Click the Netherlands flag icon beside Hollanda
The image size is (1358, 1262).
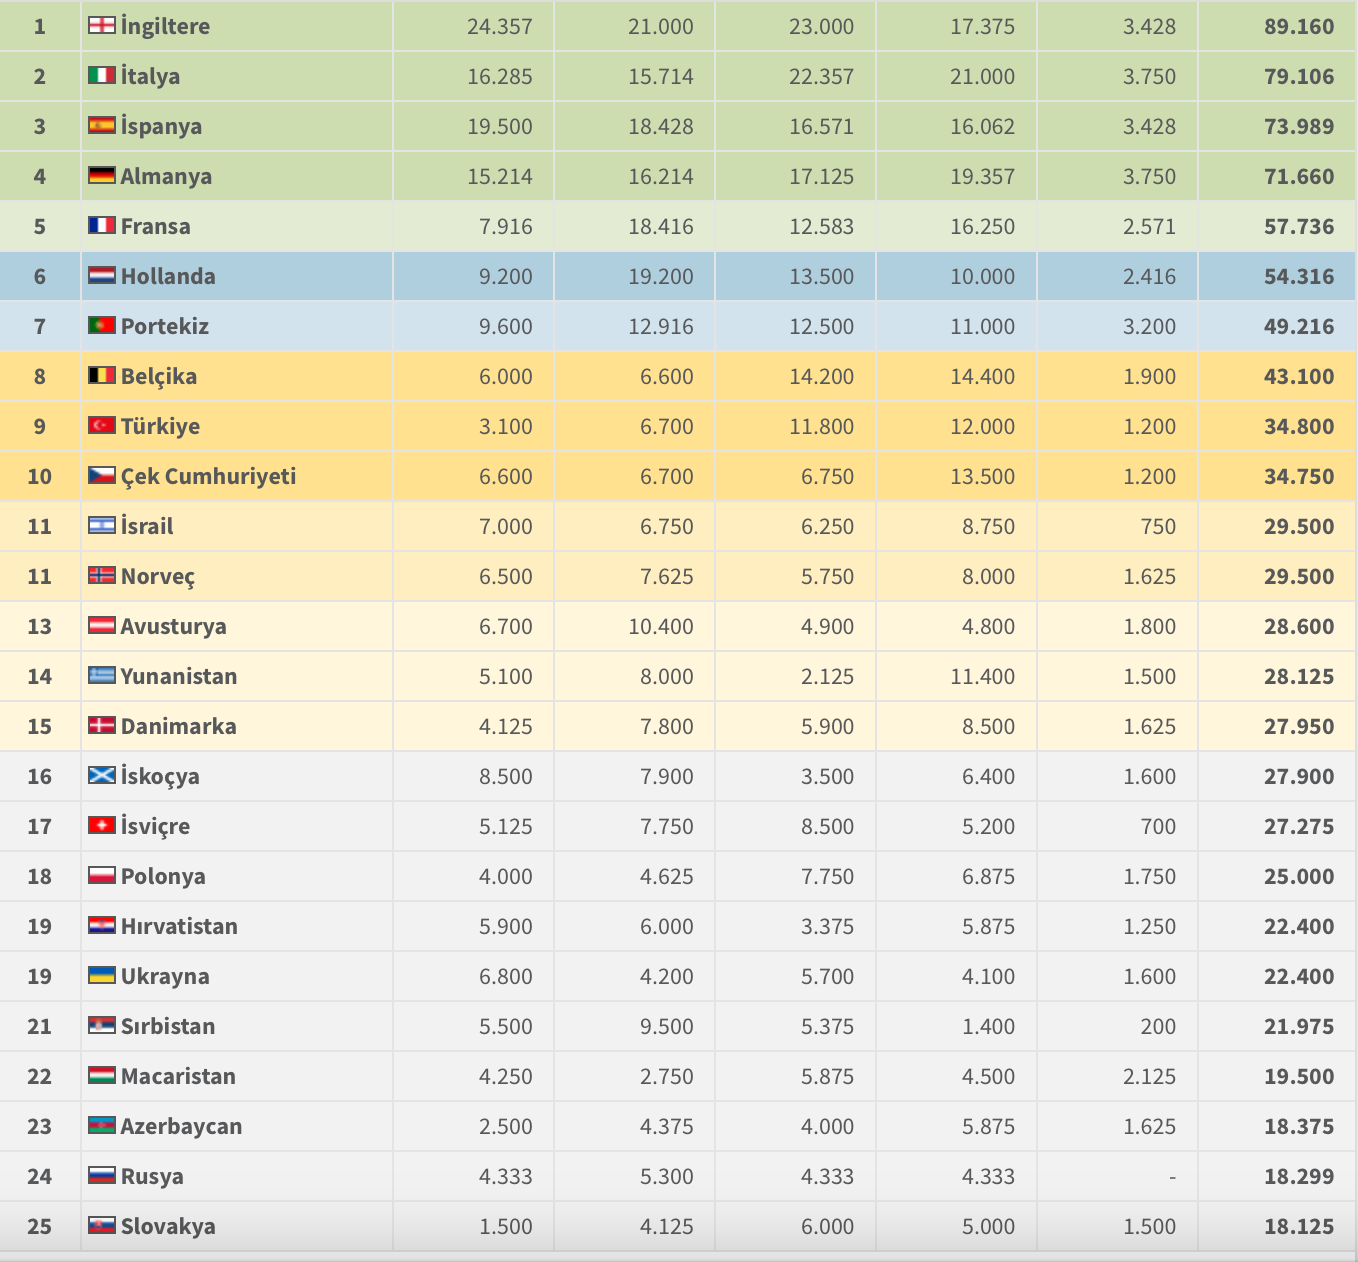[x=101, y=274]
